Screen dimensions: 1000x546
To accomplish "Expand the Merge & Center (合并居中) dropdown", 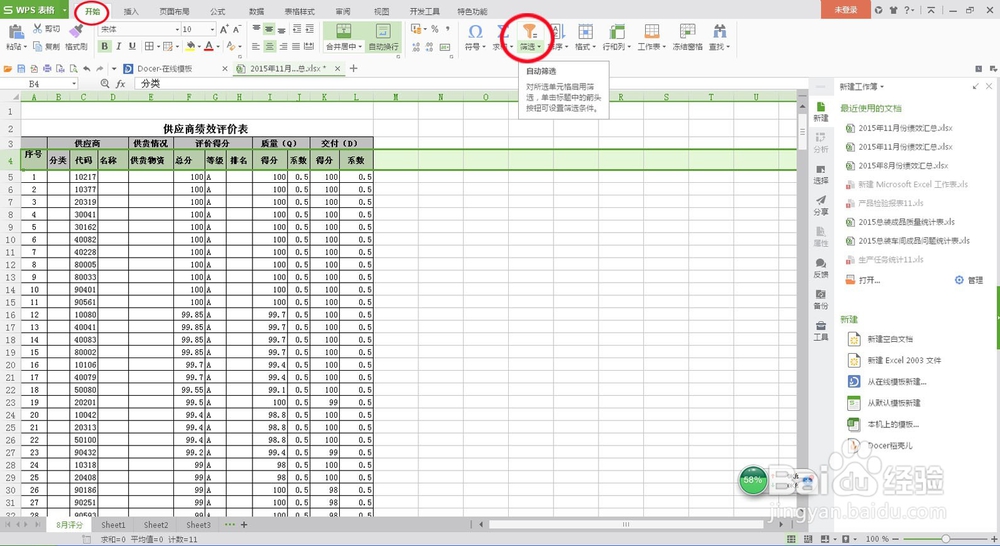I will (x=360, y=47).
